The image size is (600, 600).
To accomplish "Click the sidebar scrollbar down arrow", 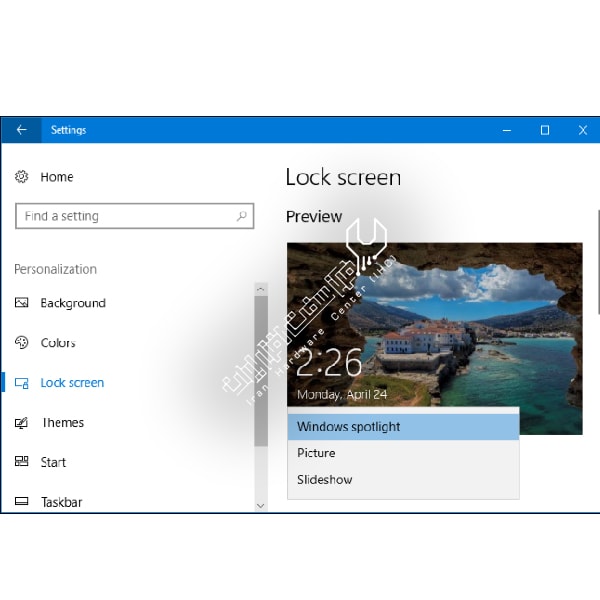I will tap(261, 505).
